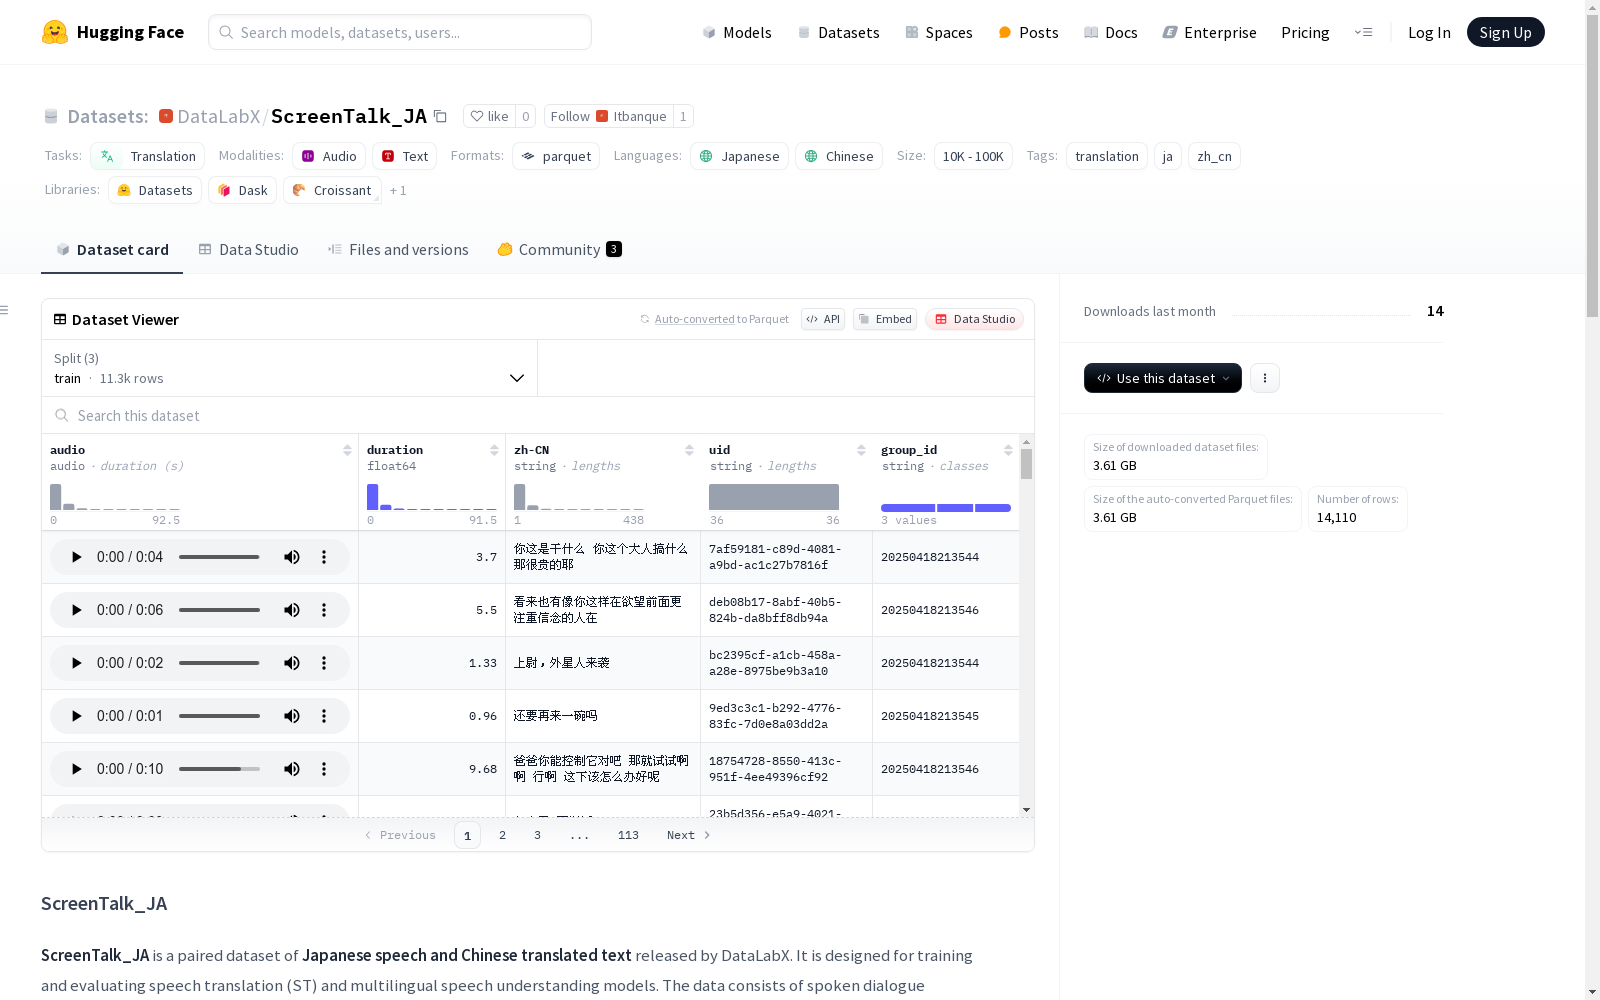This screenshot has height=1000, width=1600.
Task: Show the +1 more libraries
Action: 398,190
